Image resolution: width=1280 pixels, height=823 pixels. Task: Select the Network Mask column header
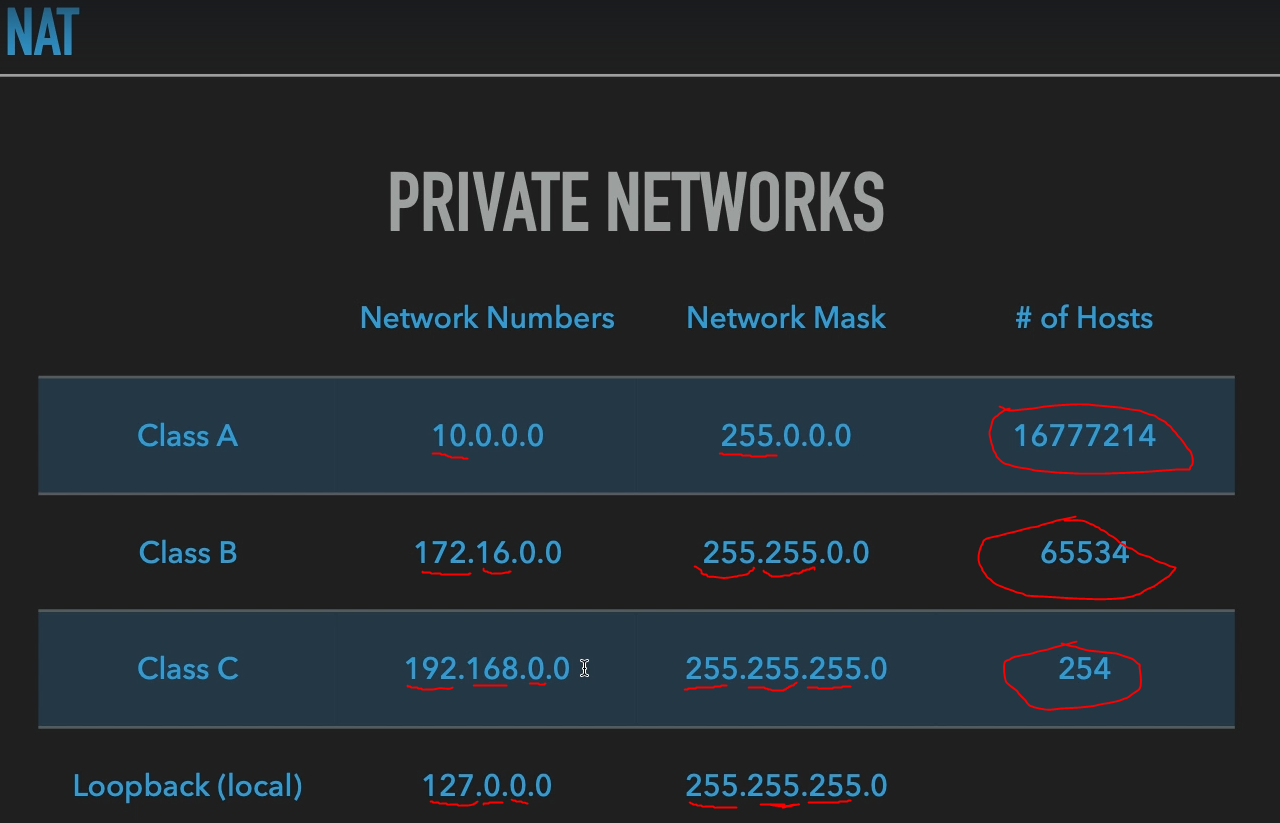pos(786,318)
